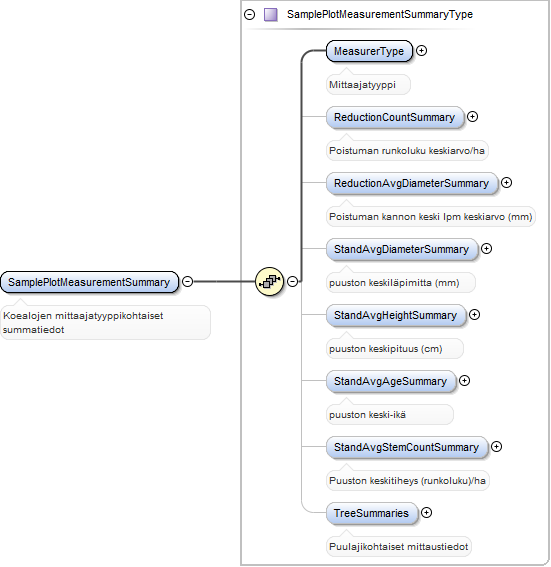Expand the StandAvgStemCountSummary element

tap(496, 447)
